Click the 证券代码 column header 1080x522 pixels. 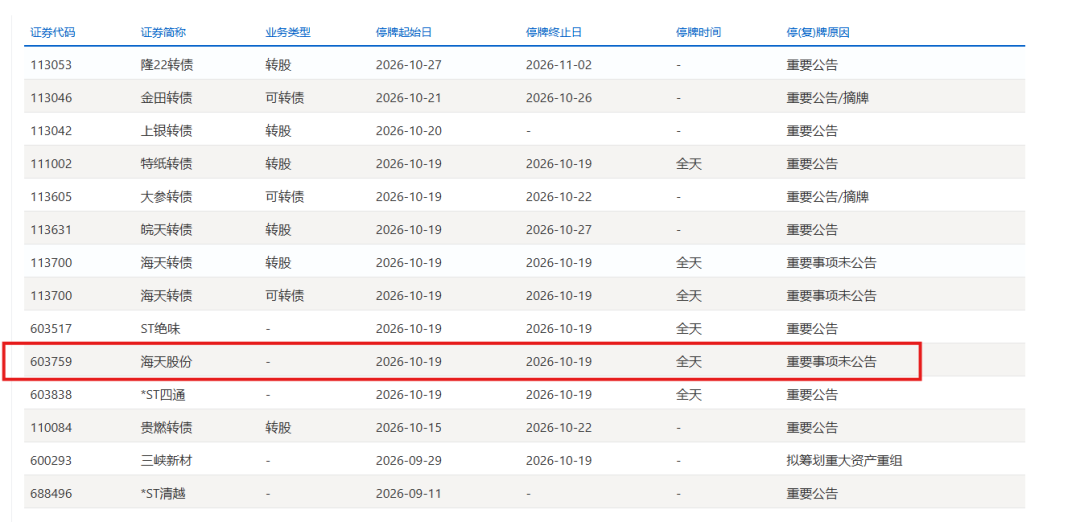tap(52, 32)
